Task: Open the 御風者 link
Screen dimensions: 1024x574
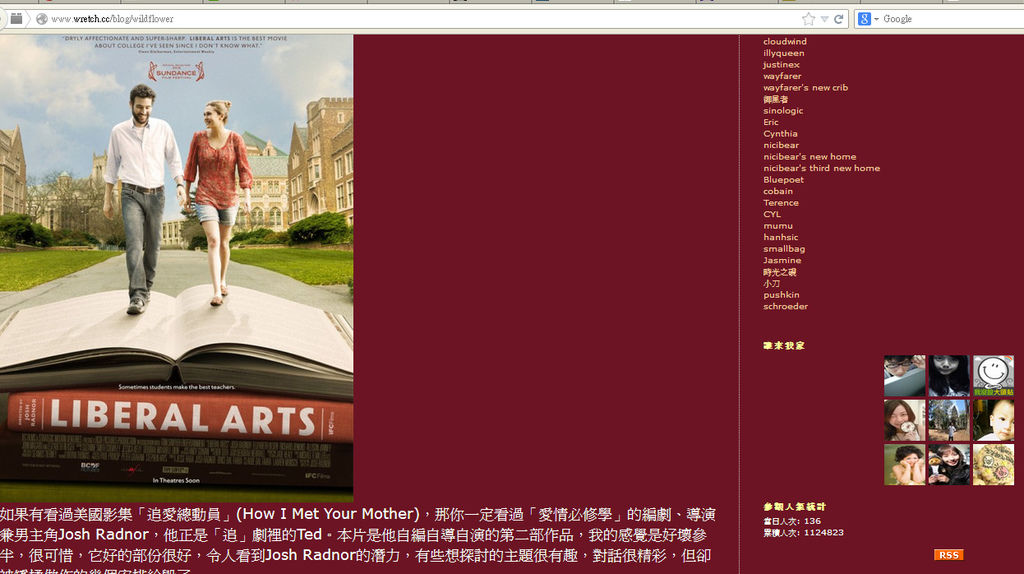Action: (775, 99)
